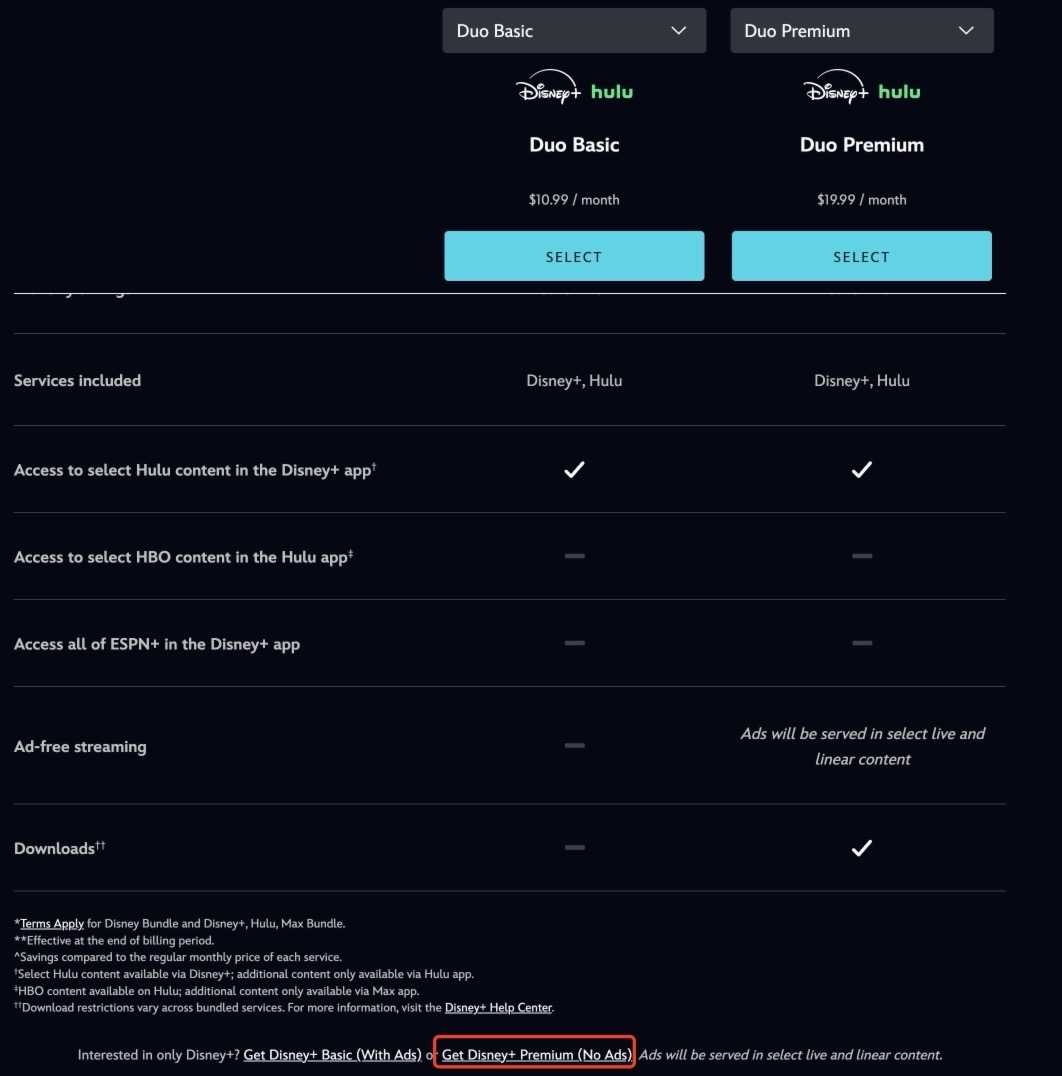The image size is (1062, 1076).
Task: Click Duo Premium's Hulu content checkmark
Action: point(861,469)
